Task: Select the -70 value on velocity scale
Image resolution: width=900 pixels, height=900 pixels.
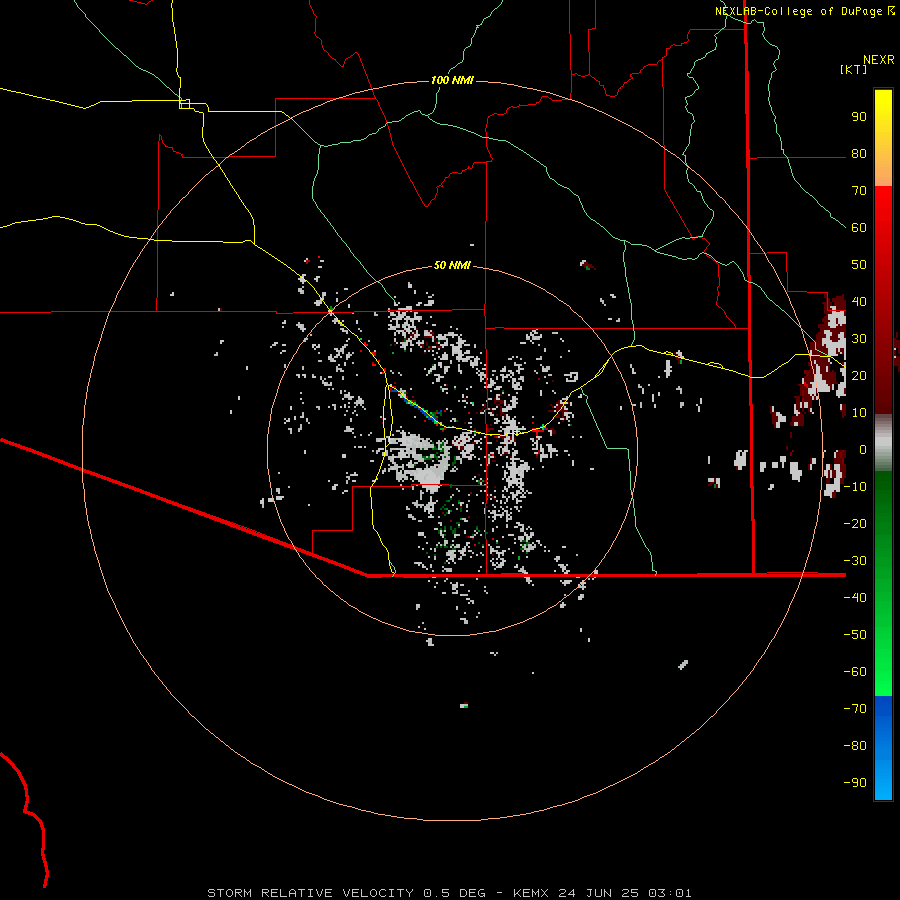Action: pyautogui.click(x=855, y=708)
